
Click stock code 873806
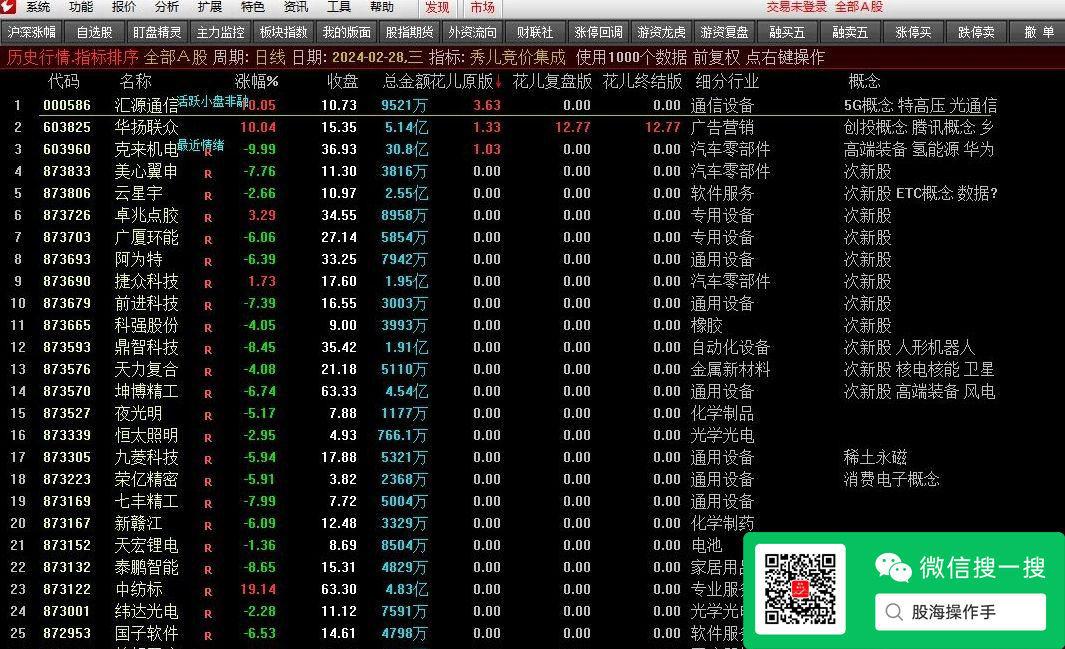67,193
